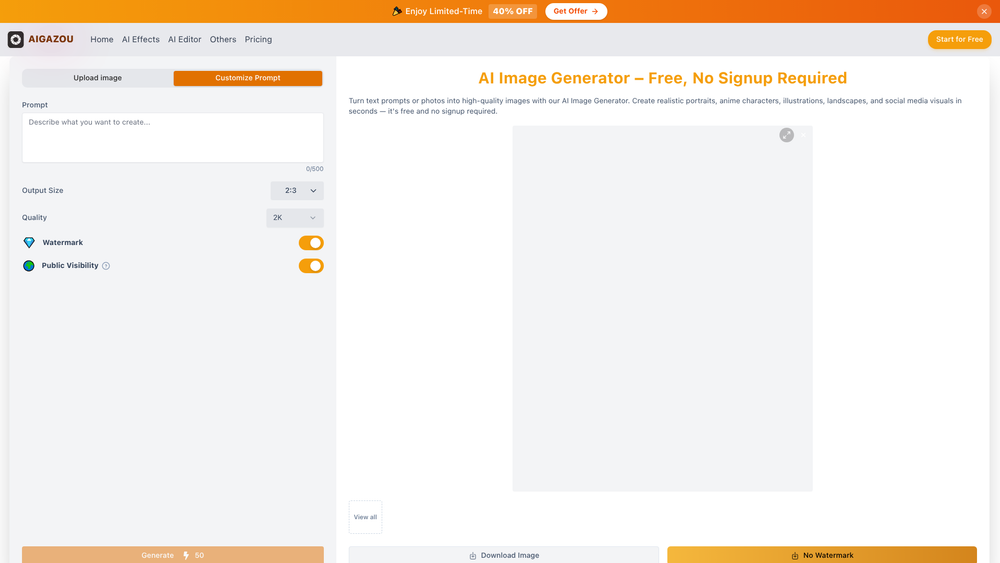Click the AIGAZOU brand name
This screenshot has width=1000, height=563.
point(50,40)
